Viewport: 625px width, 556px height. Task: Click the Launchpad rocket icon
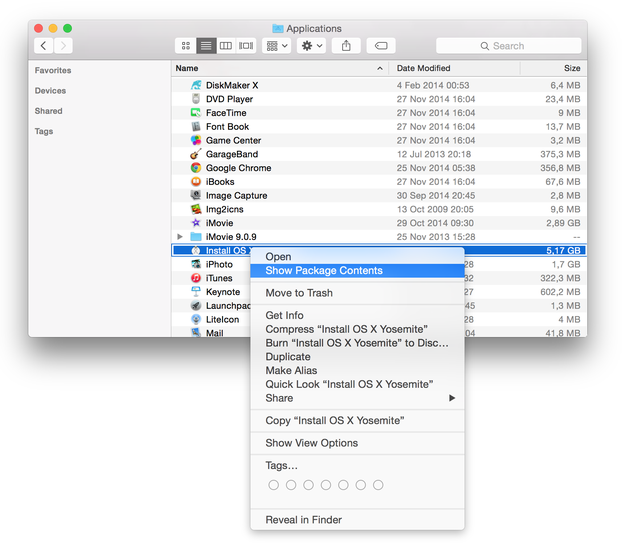196,306
